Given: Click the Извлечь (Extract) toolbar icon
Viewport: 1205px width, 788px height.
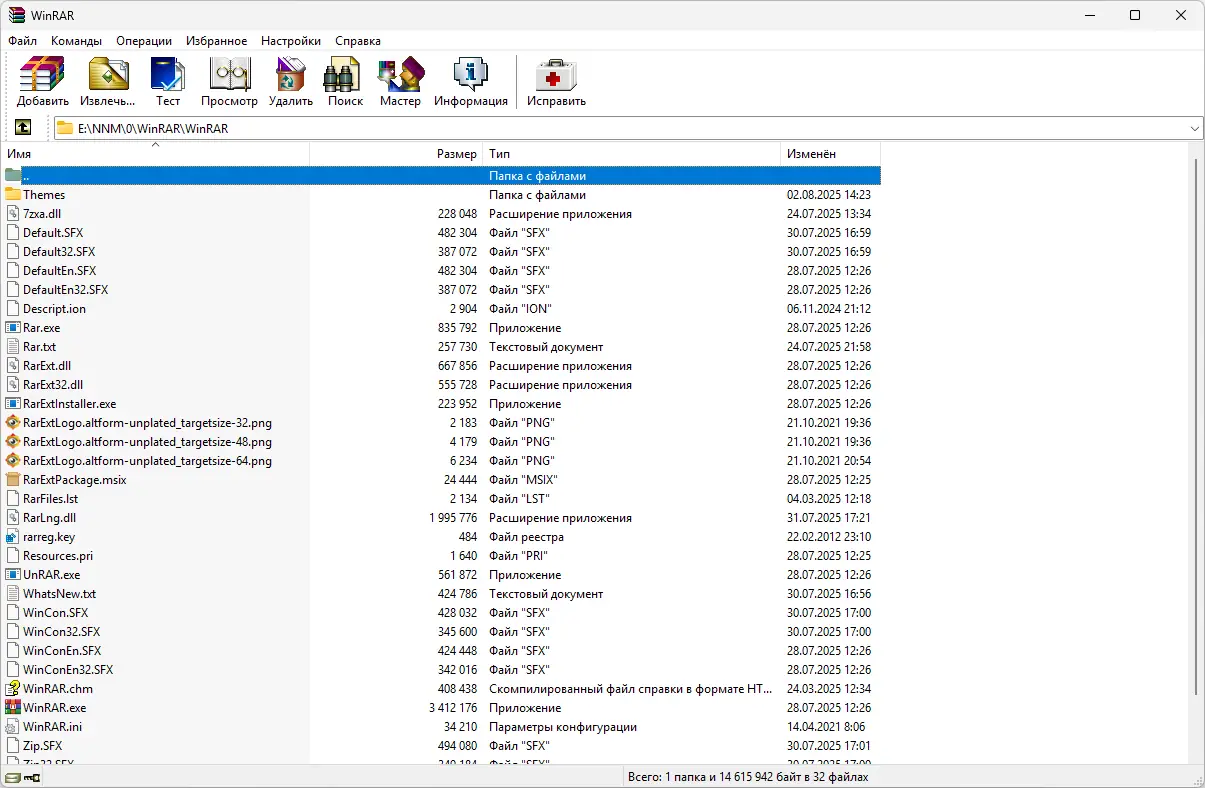Looking at the screenshot, I should pos(107,80).
